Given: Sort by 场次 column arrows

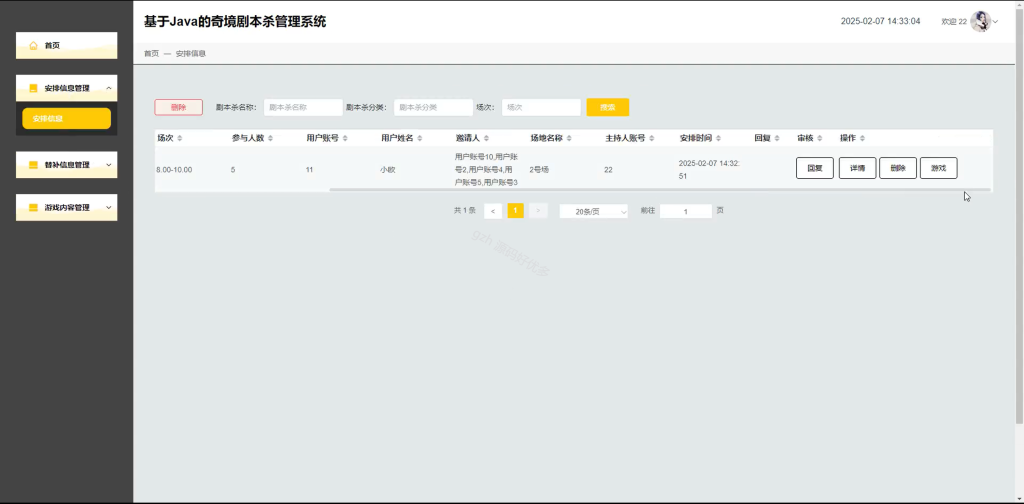Looking at the screenshot, I should (180, 138).
